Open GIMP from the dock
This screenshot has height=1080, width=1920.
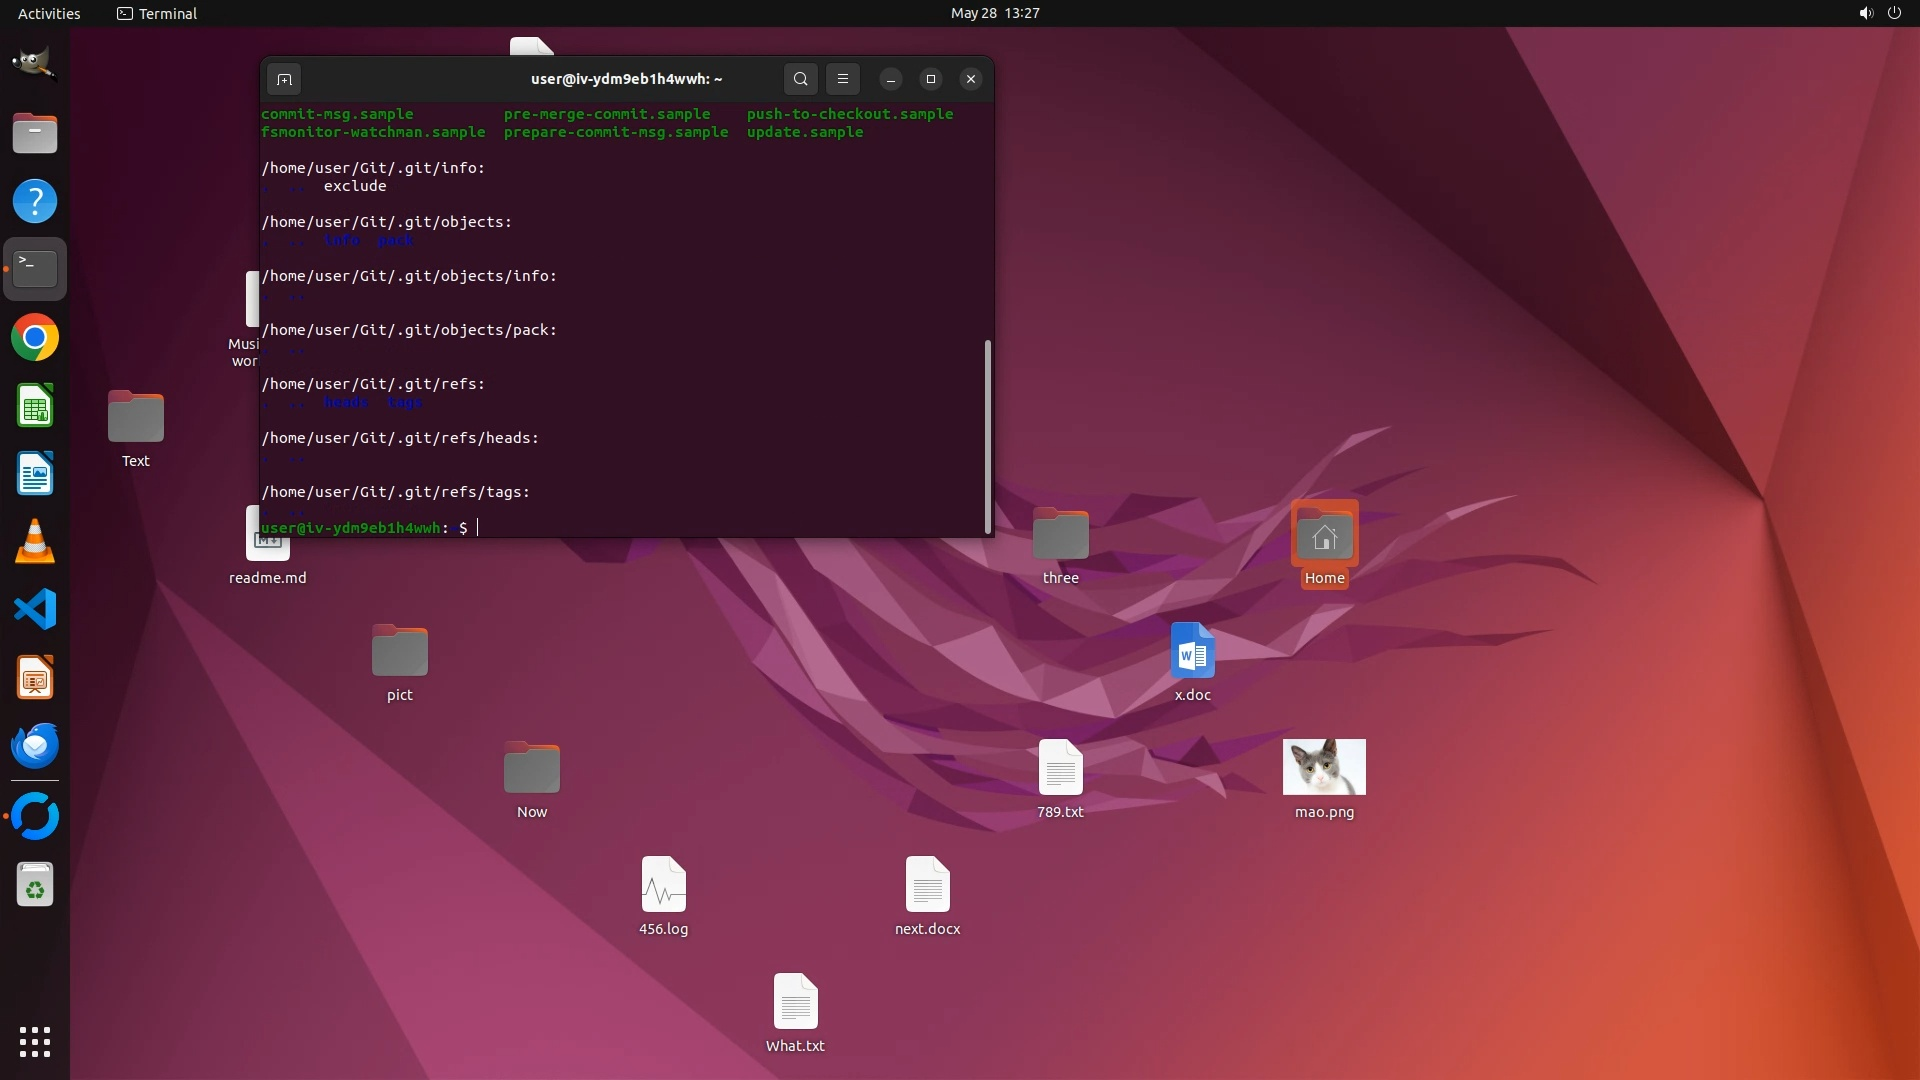[35, 63]
